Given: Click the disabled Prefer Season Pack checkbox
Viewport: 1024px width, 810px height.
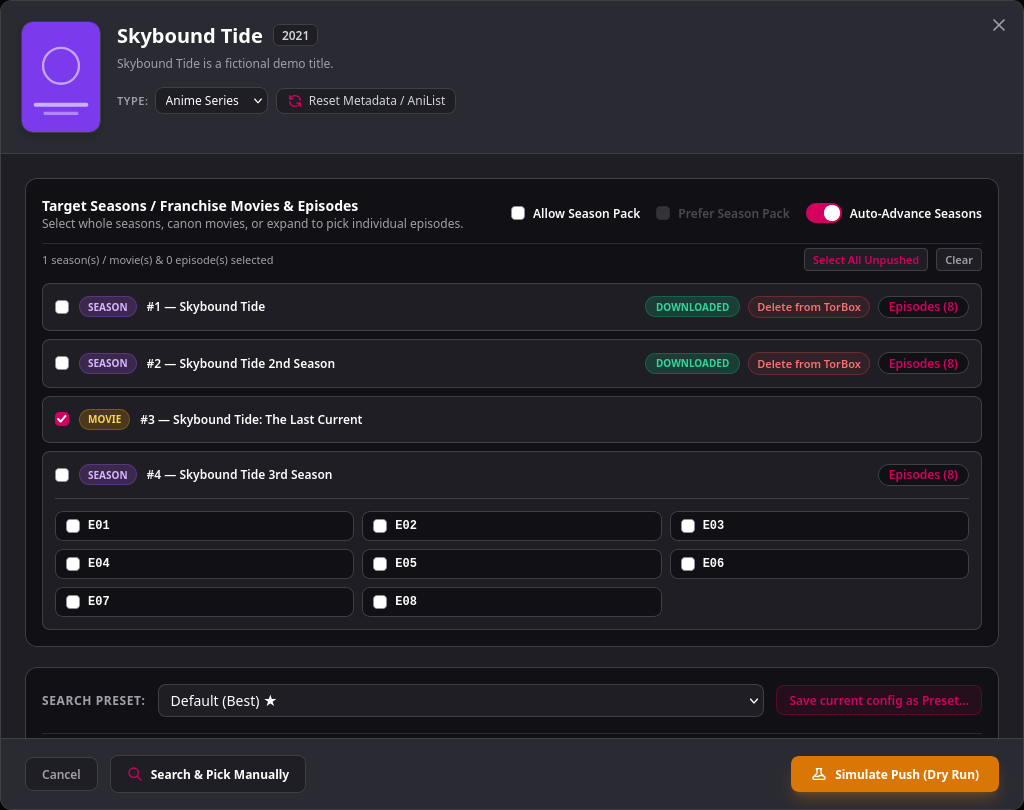Looking at the screenshot, I should tap(663, 213).
